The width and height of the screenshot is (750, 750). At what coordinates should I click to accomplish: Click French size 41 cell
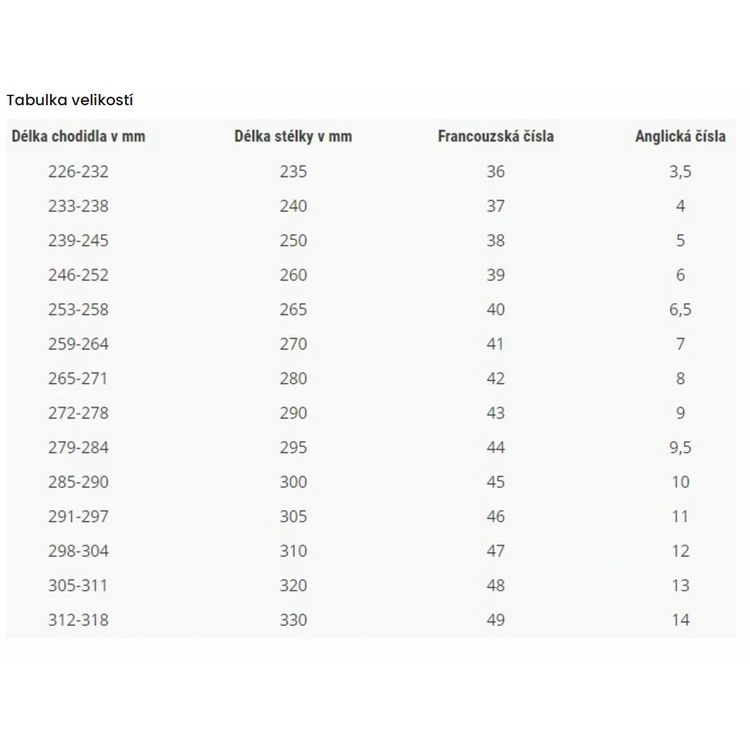click(495, 344)
